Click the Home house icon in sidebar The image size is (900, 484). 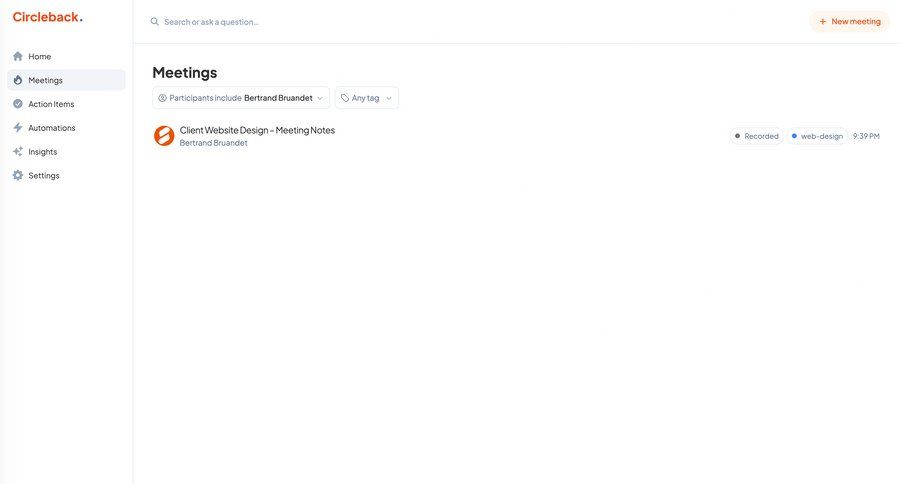(18, 56)
